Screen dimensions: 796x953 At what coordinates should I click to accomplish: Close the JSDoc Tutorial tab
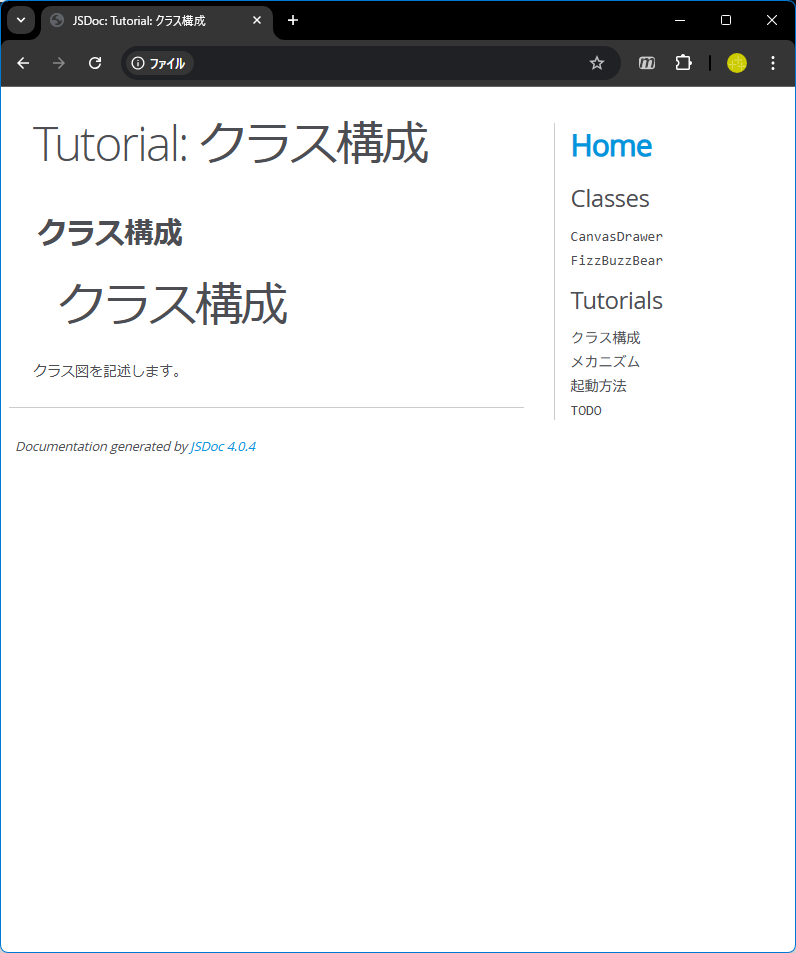pos(257,20)
